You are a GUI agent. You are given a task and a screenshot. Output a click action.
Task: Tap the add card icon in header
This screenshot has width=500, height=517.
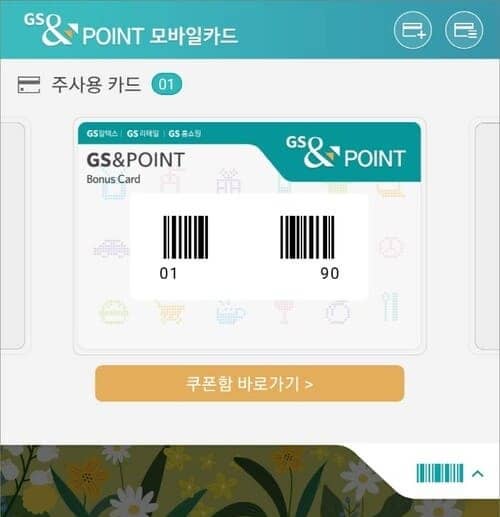pos(413,30)
